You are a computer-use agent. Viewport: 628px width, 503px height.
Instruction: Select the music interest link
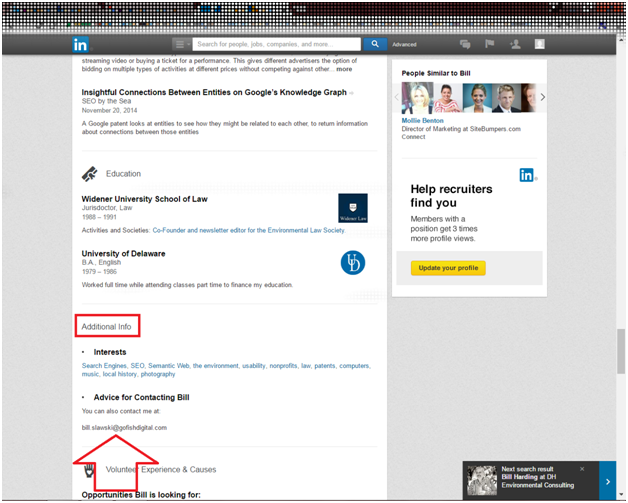pos(90,374)
